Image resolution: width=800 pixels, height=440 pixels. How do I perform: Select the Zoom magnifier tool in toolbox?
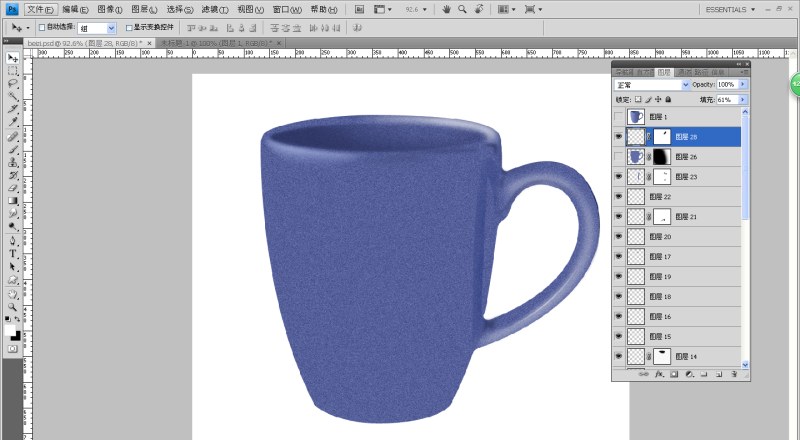click(x=13, y=307)
